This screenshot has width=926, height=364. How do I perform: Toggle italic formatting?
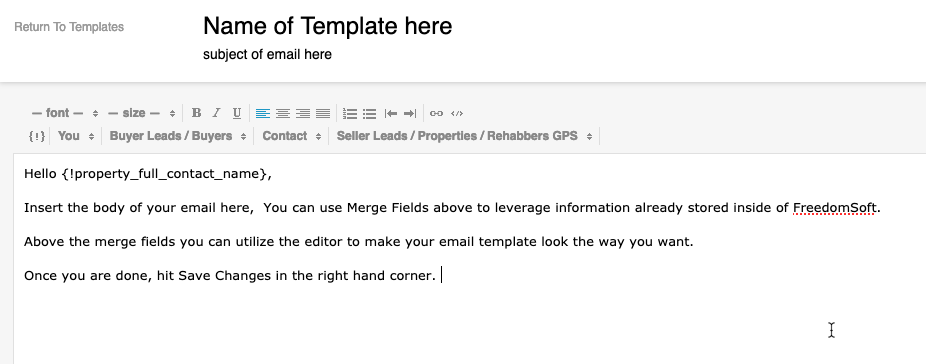217,113
